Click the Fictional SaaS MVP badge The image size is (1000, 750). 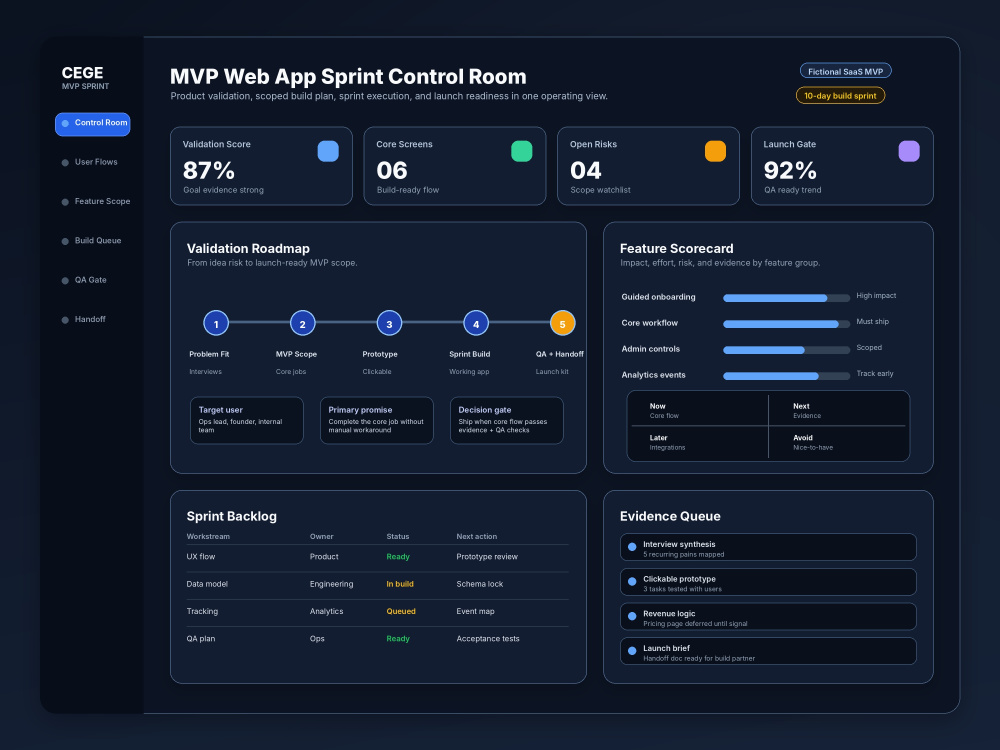click(x=845, y=71)
